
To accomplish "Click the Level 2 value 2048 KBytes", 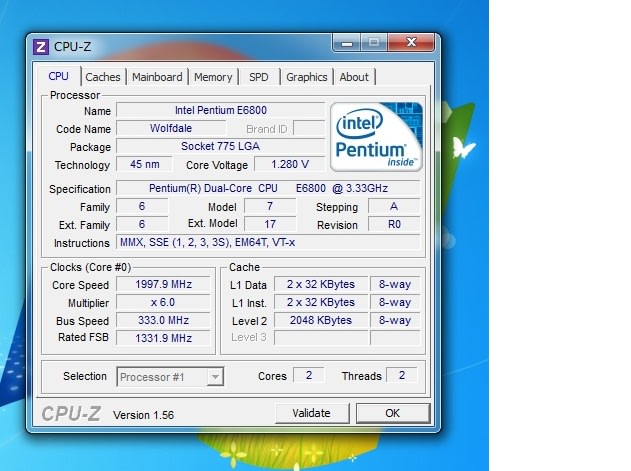I will (x=321, y=320).
